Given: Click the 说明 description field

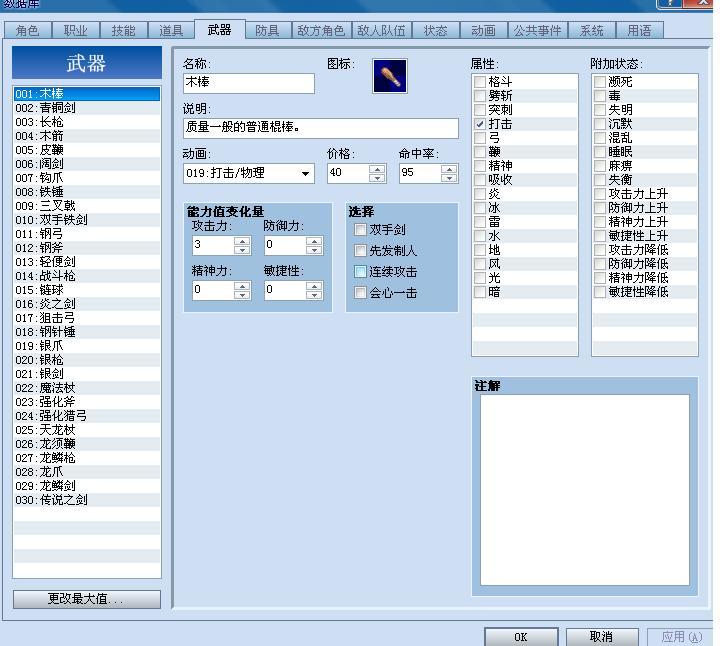Looking at the screenshot, I should pos(321,128).
